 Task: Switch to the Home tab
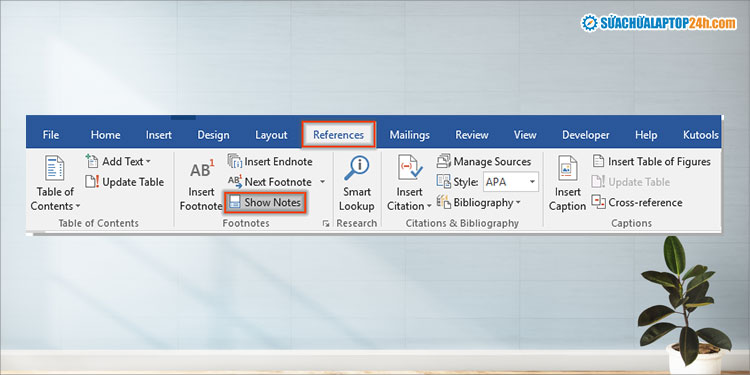(x=105, y=135)
